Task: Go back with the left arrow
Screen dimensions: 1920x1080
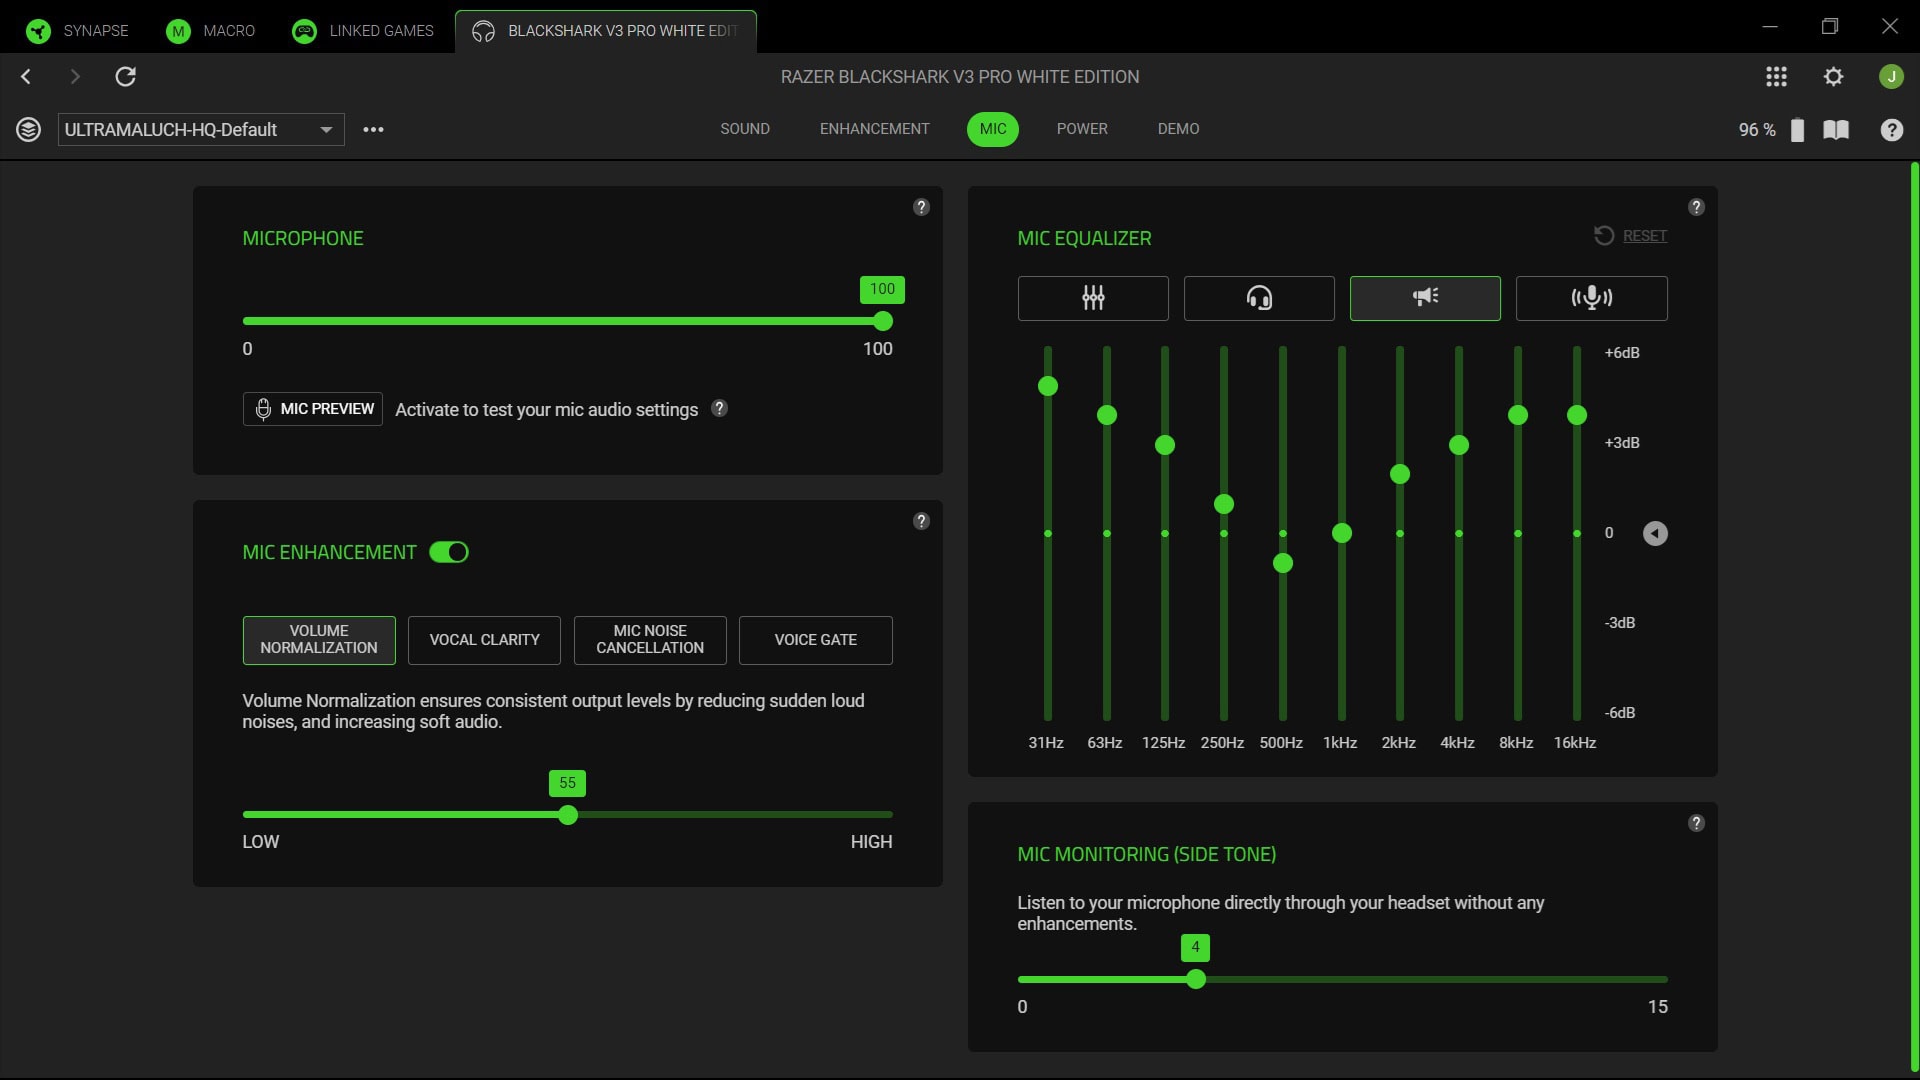Action: pyautogui.click(x=27, y=77)
